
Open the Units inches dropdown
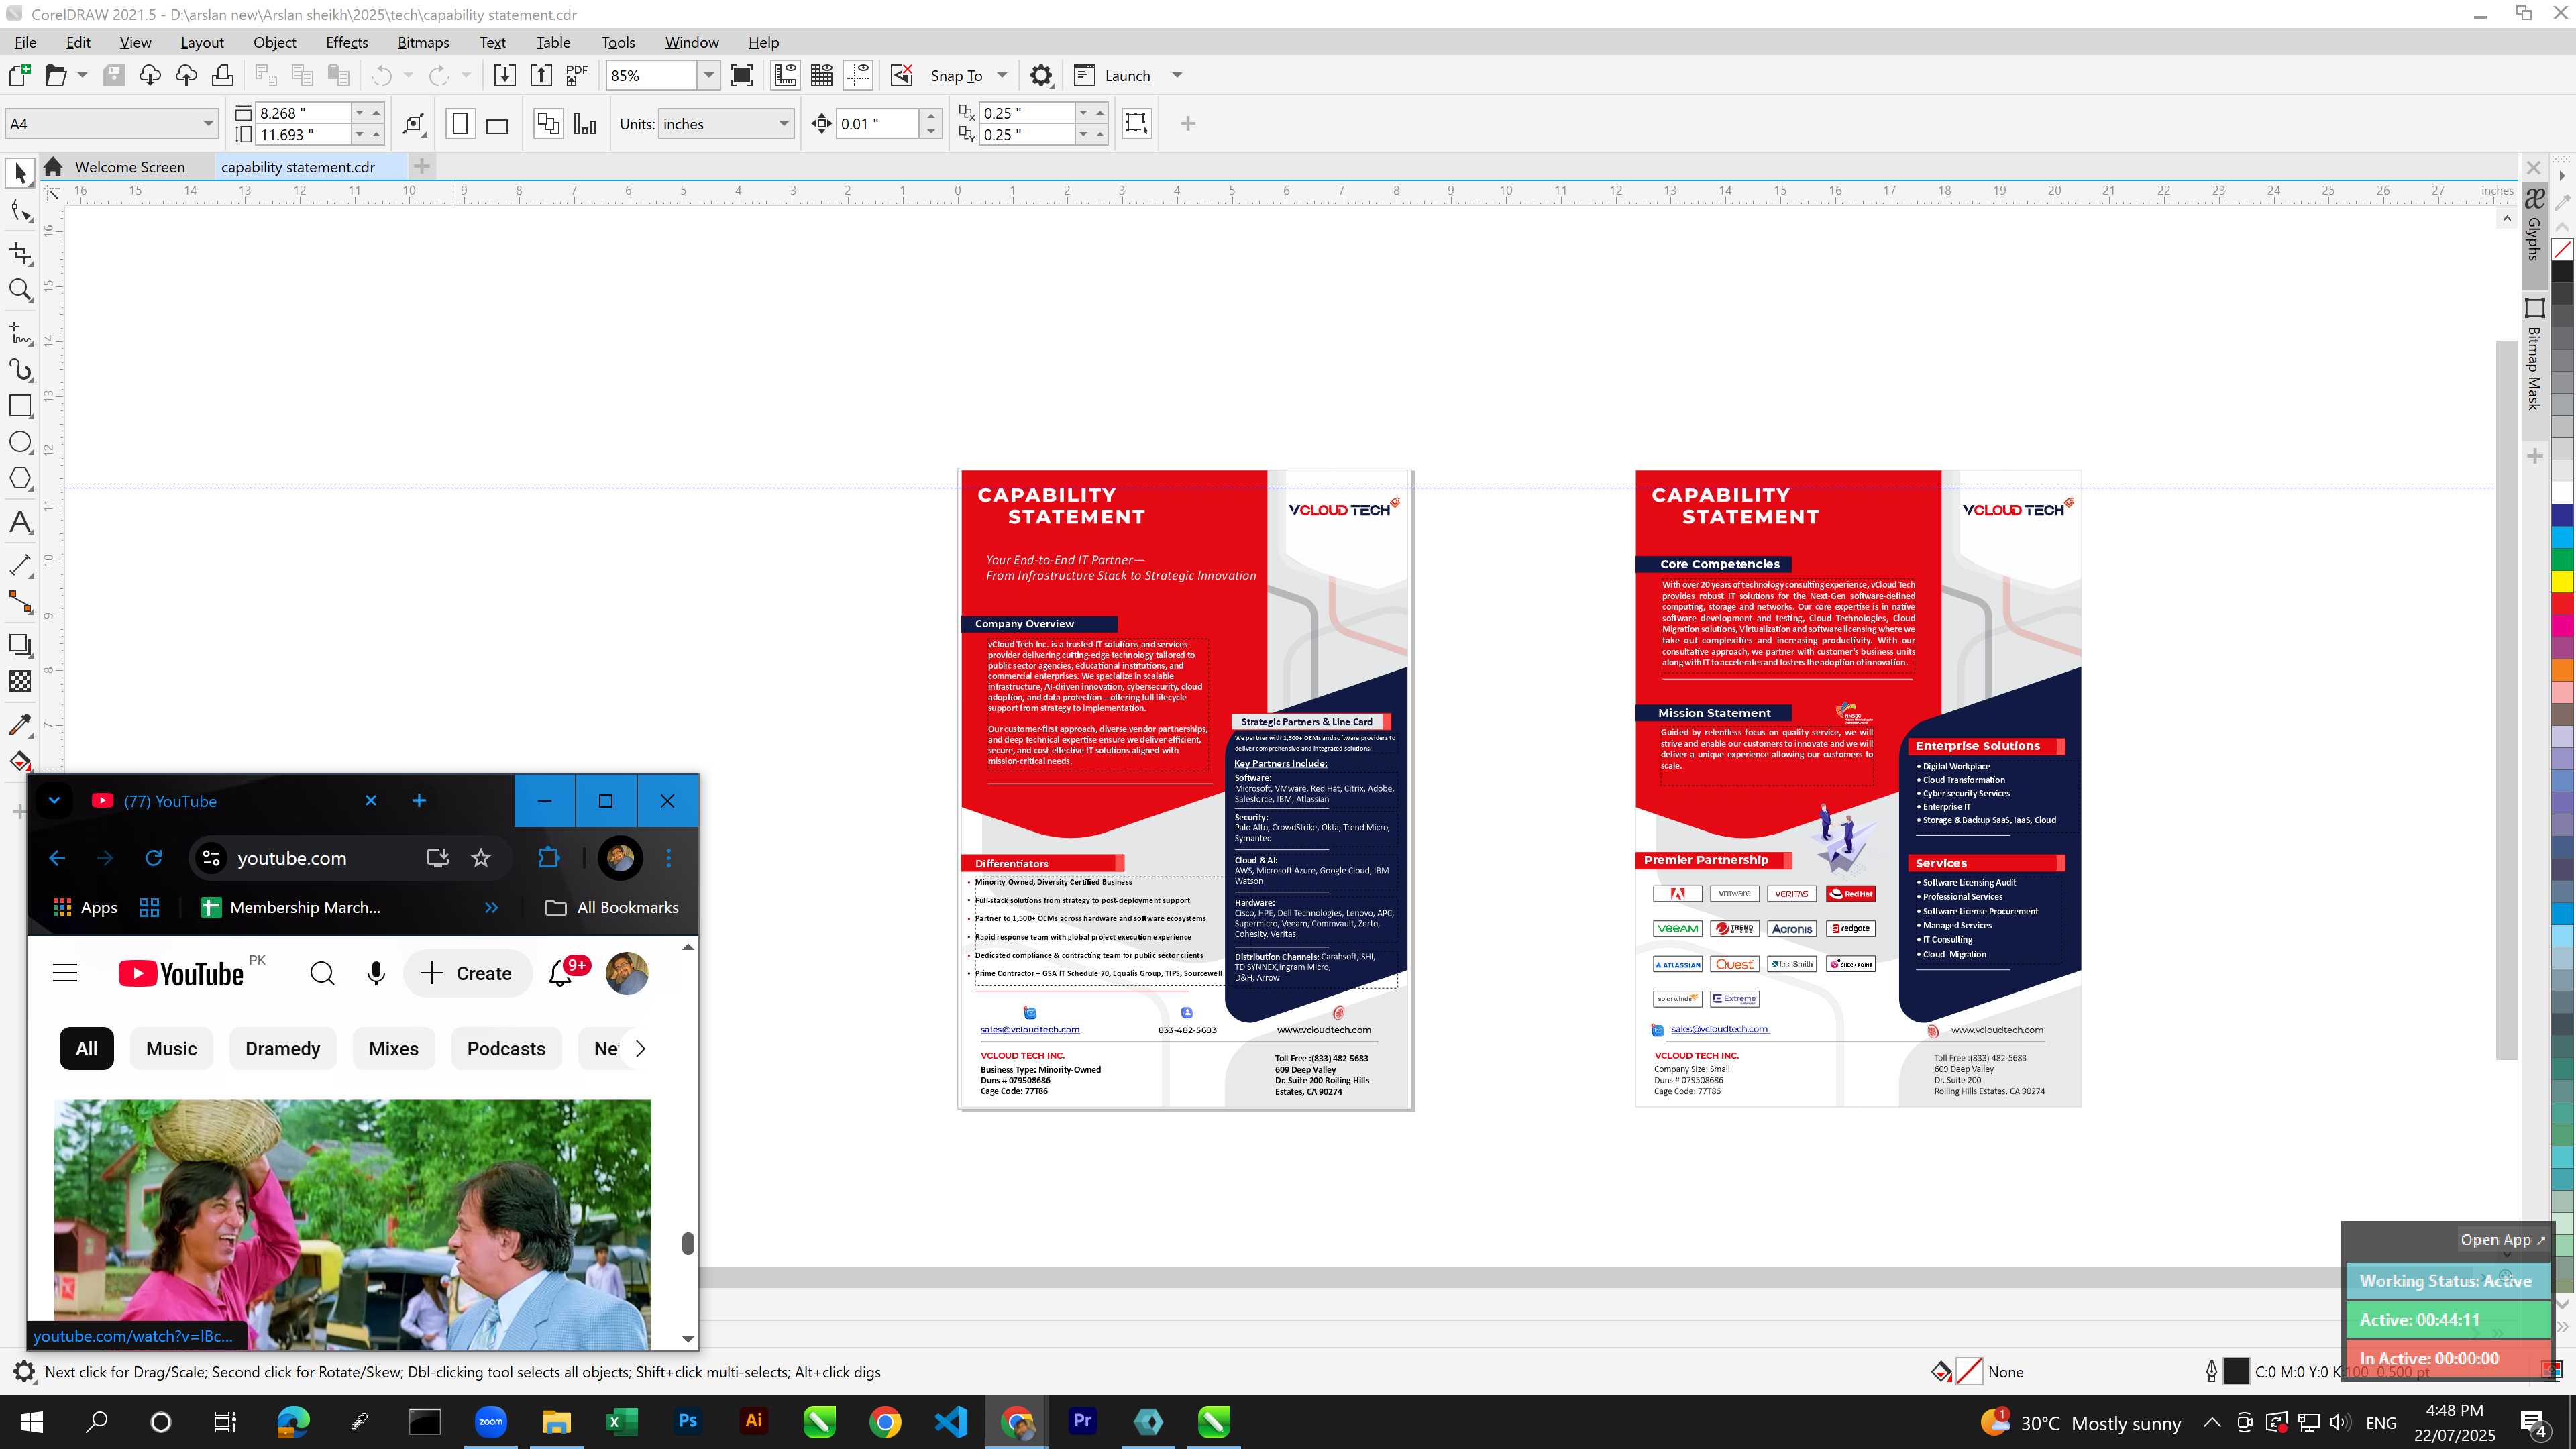784,124
